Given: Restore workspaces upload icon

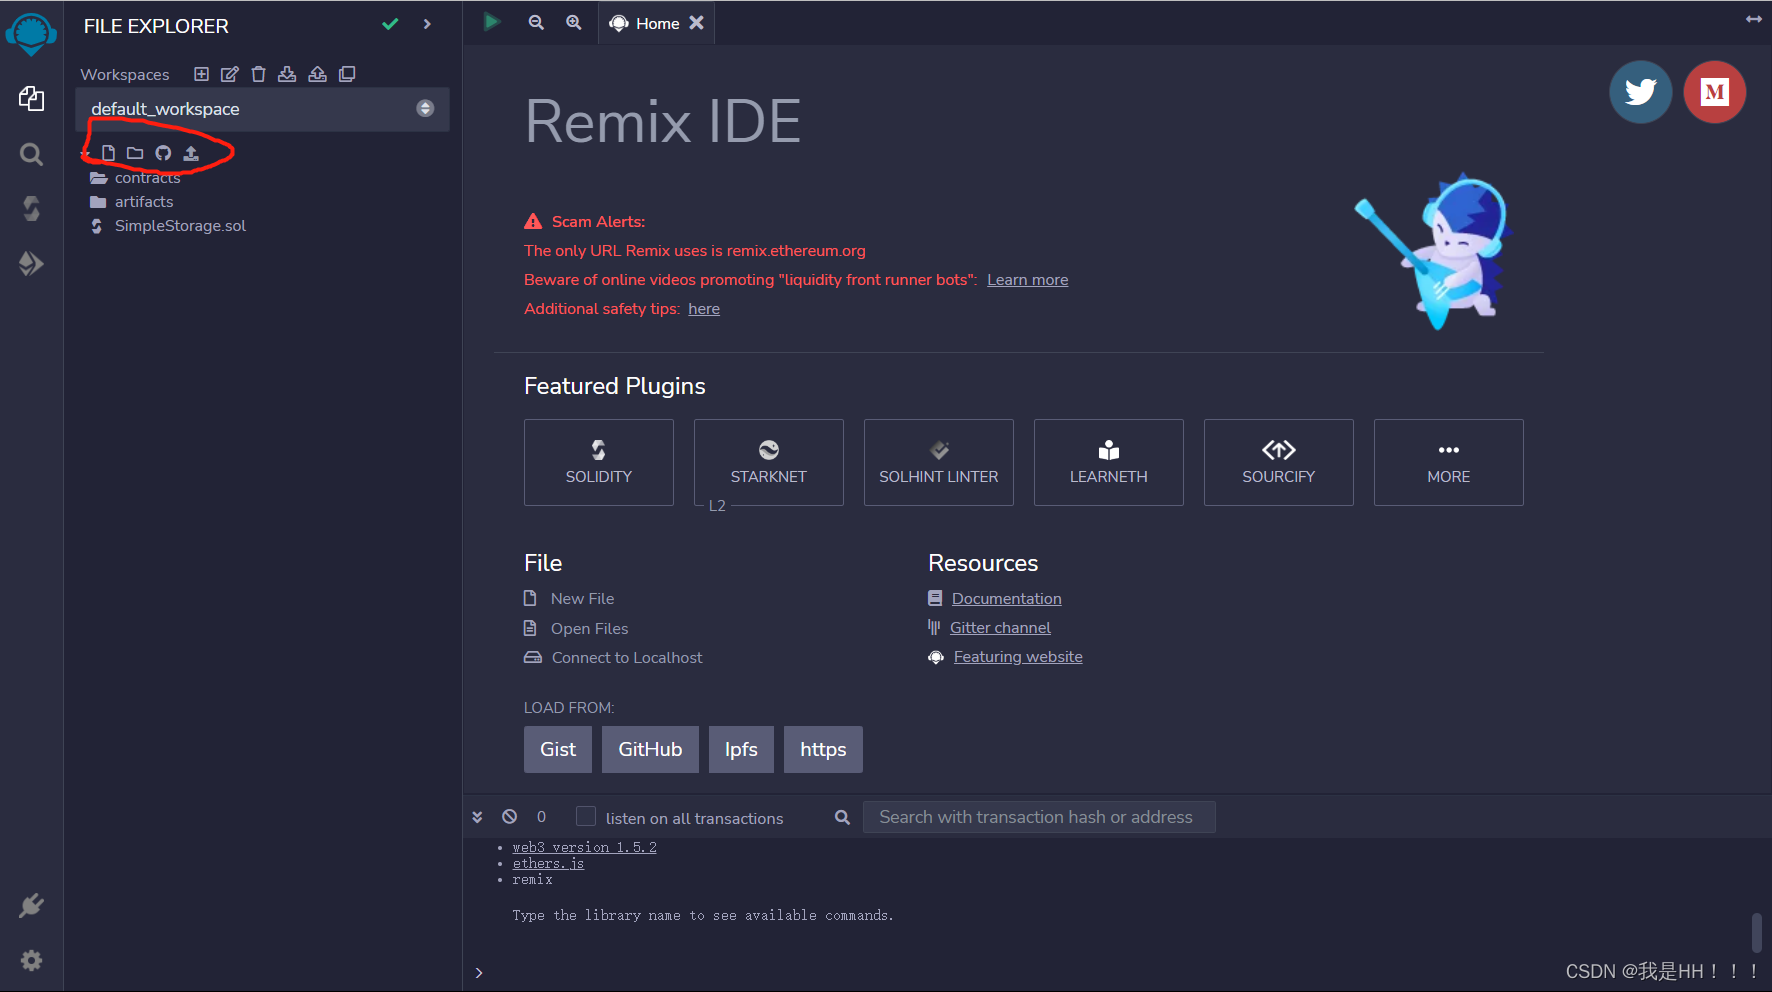Looking at the screenshot, I should pos(317,74).
